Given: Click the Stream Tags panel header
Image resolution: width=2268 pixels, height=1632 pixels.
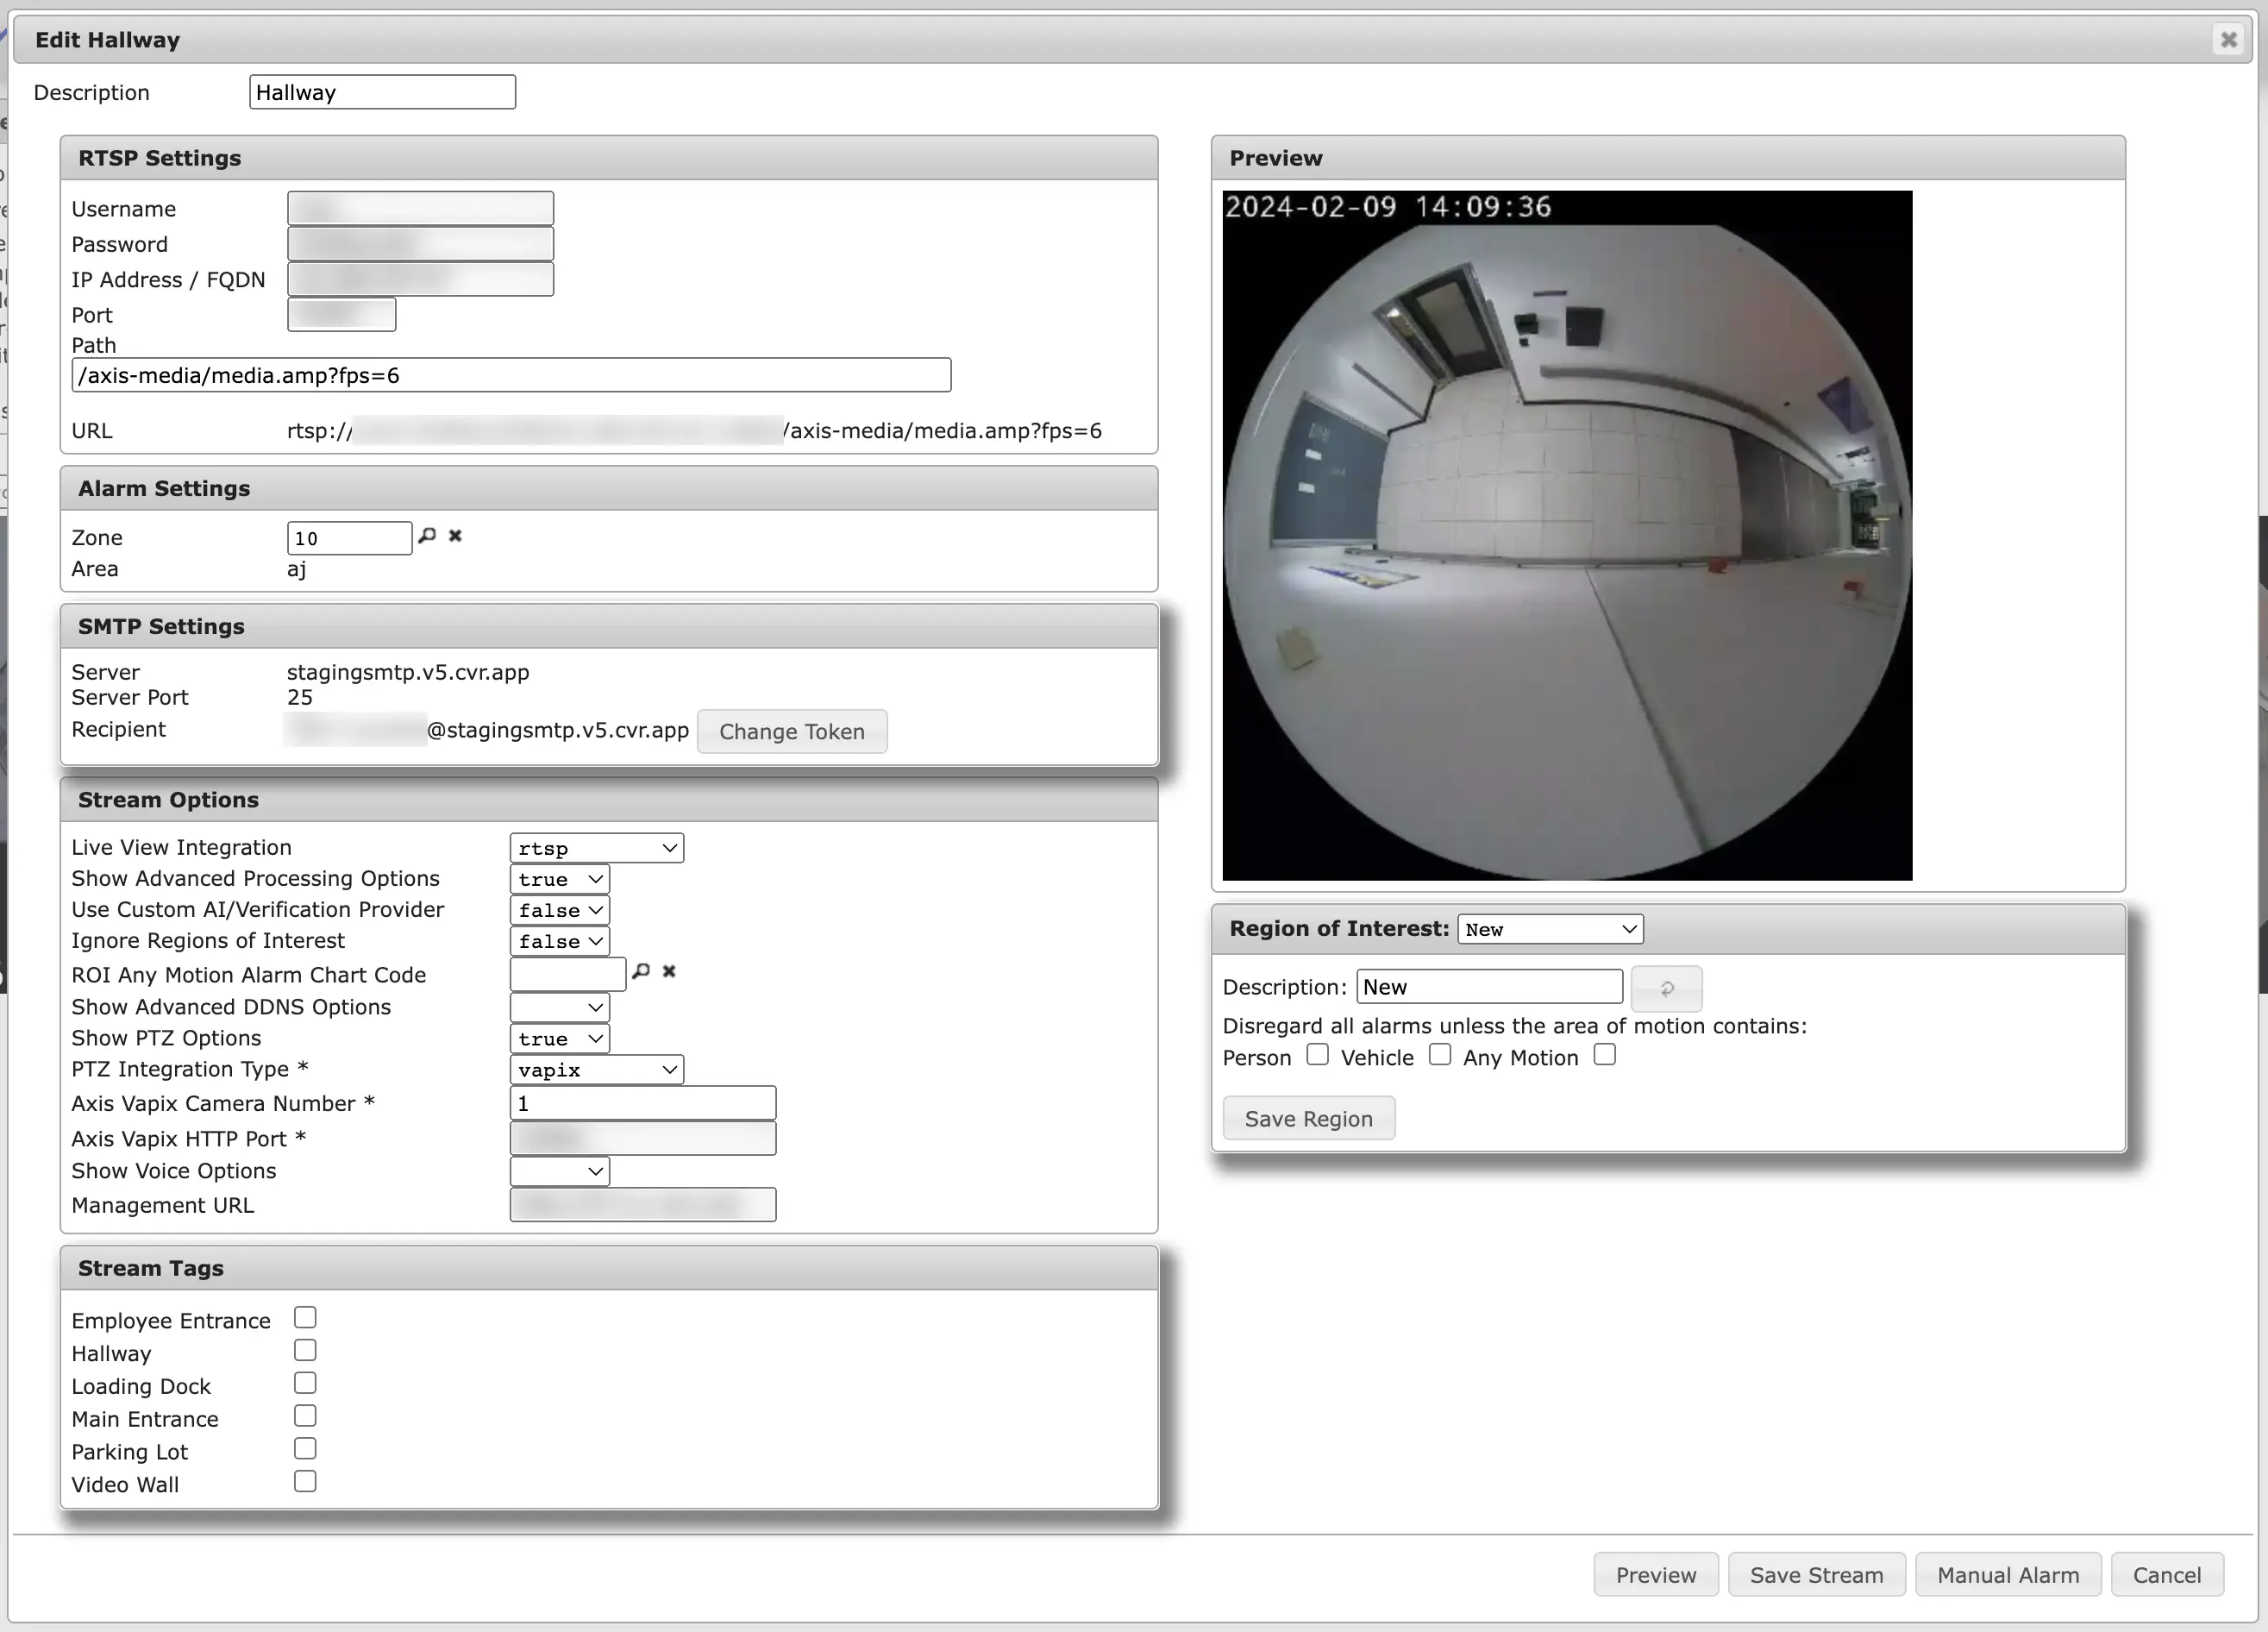Looking at the screenshot, I should tap(609, 1268).
